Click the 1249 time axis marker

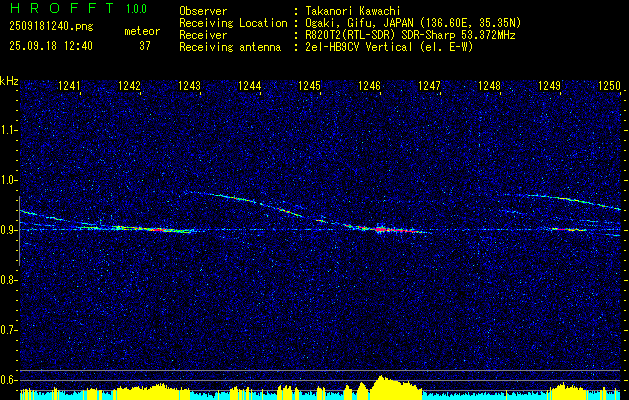549,86
